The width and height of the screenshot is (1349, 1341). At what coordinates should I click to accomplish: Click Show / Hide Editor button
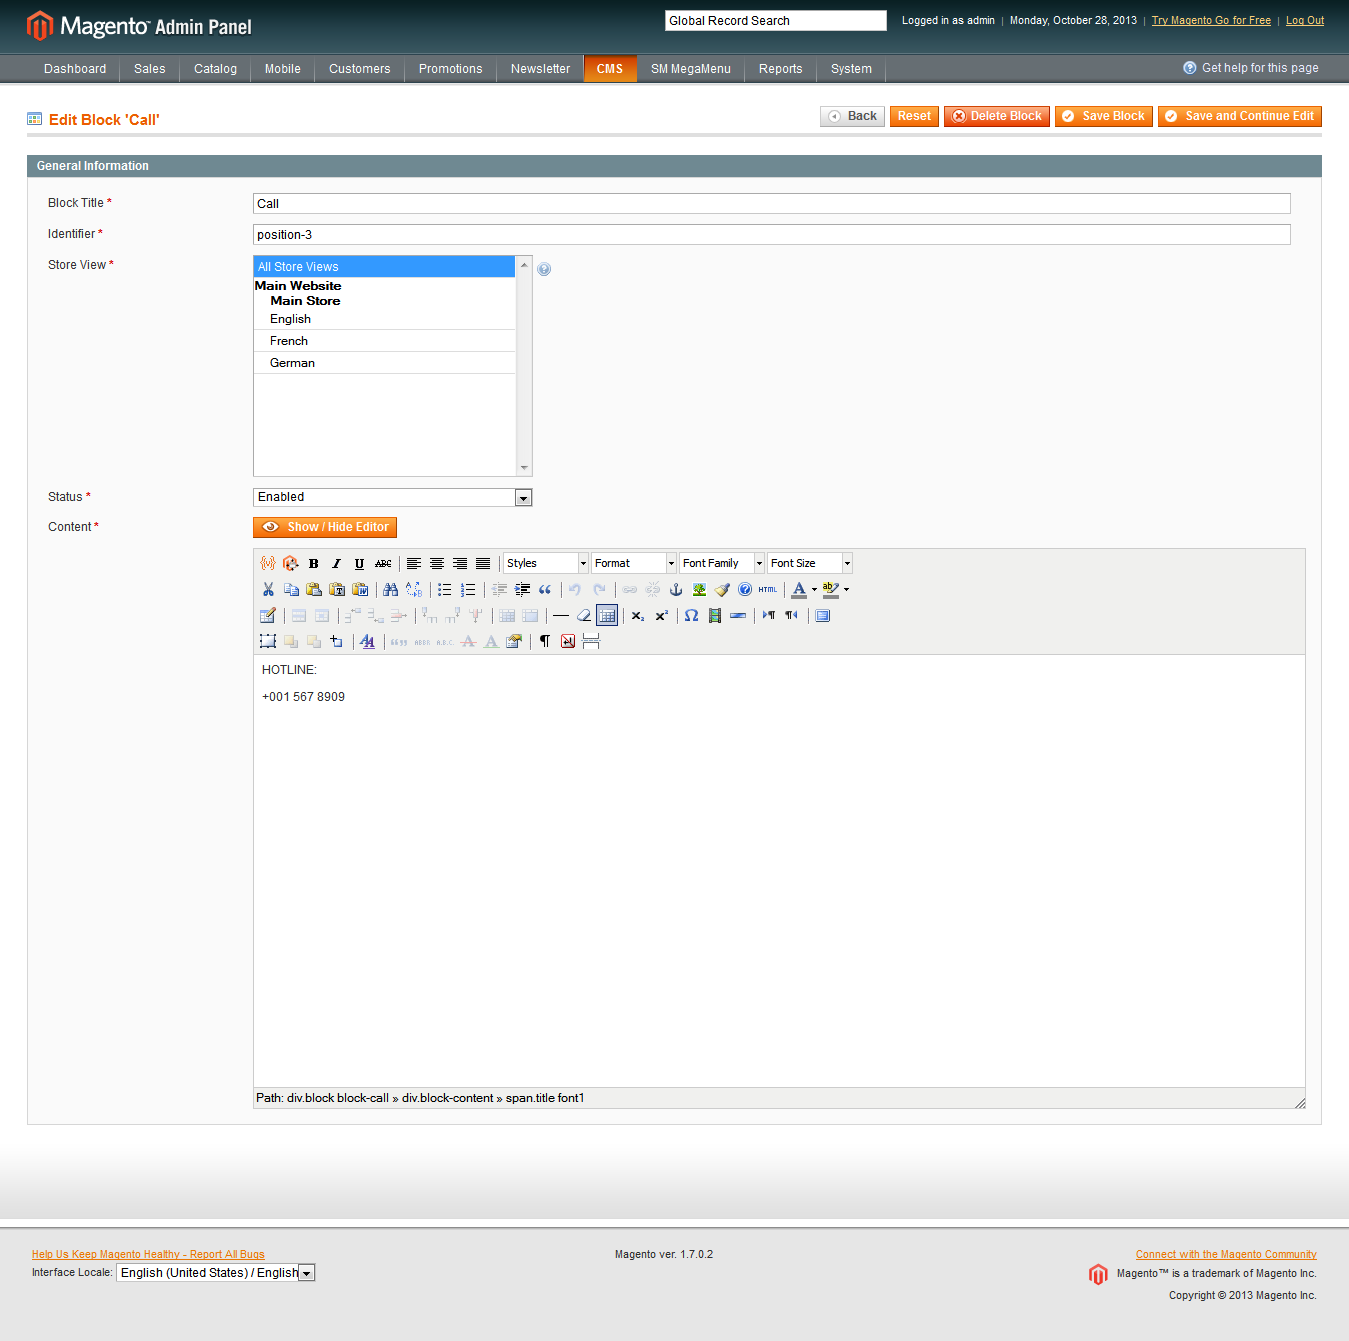pos(325,527)
